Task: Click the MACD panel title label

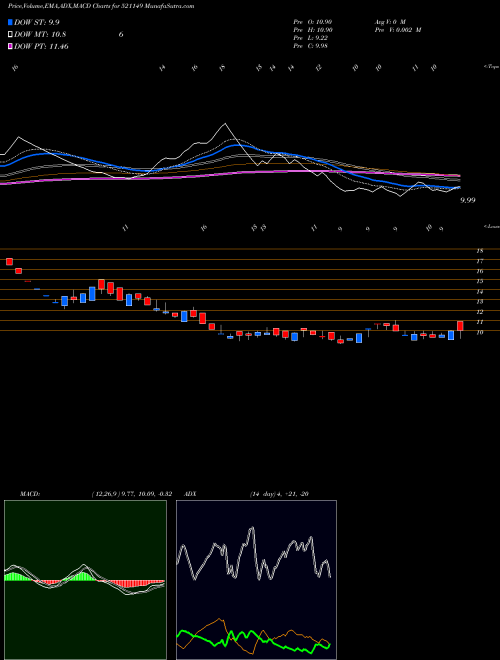Action: [x=29, y=494]
